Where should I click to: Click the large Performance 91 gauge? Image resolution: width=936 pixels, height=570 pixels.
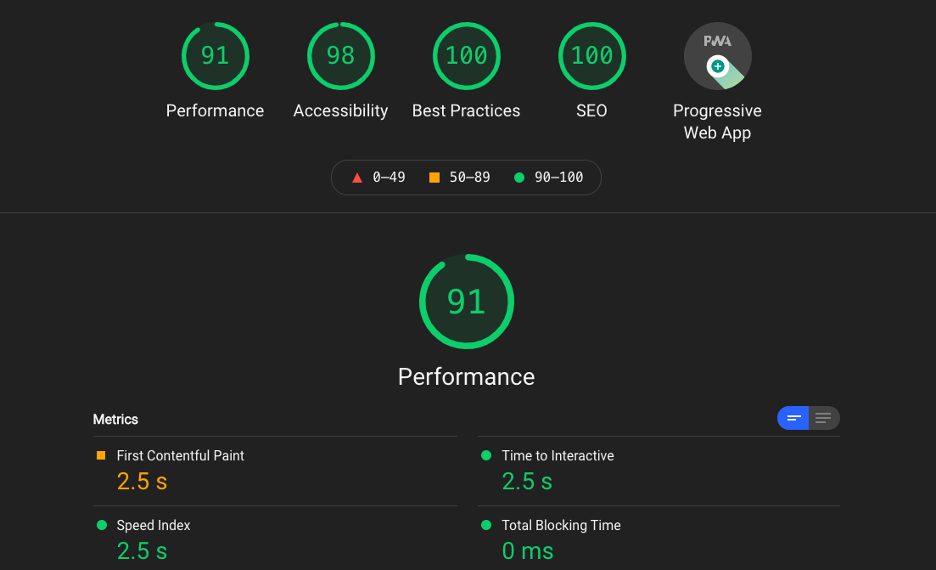coord(466,301)
